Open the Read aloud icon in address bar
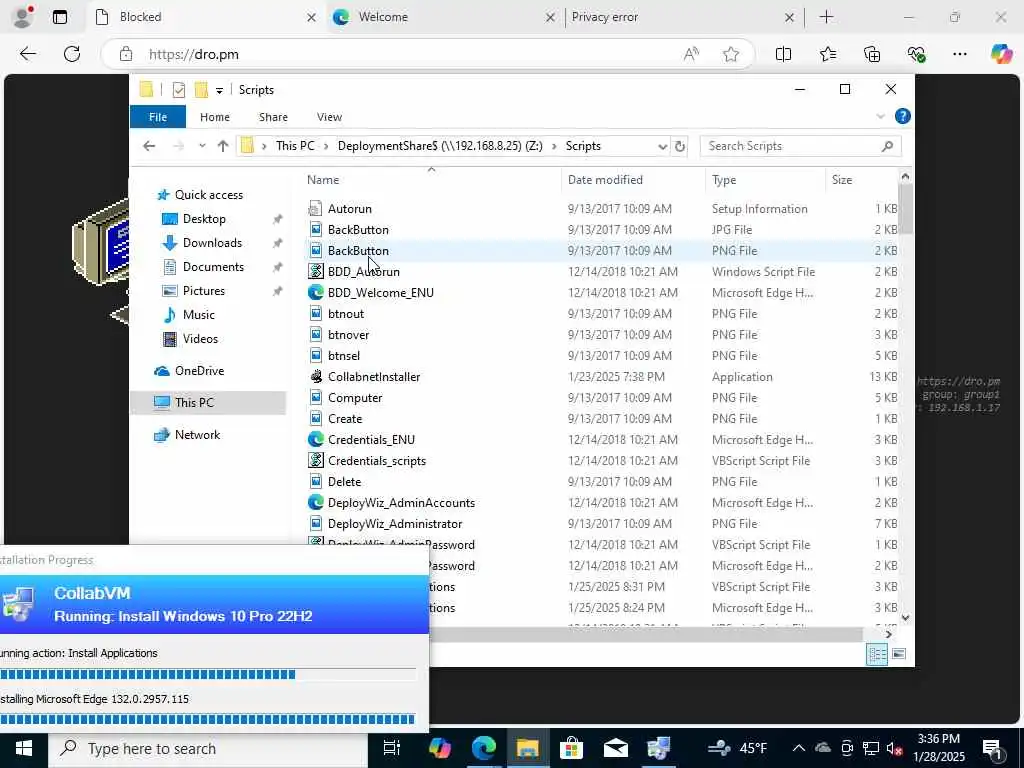The height and width of the screenshot is (768, 1024). pos(691,54)
